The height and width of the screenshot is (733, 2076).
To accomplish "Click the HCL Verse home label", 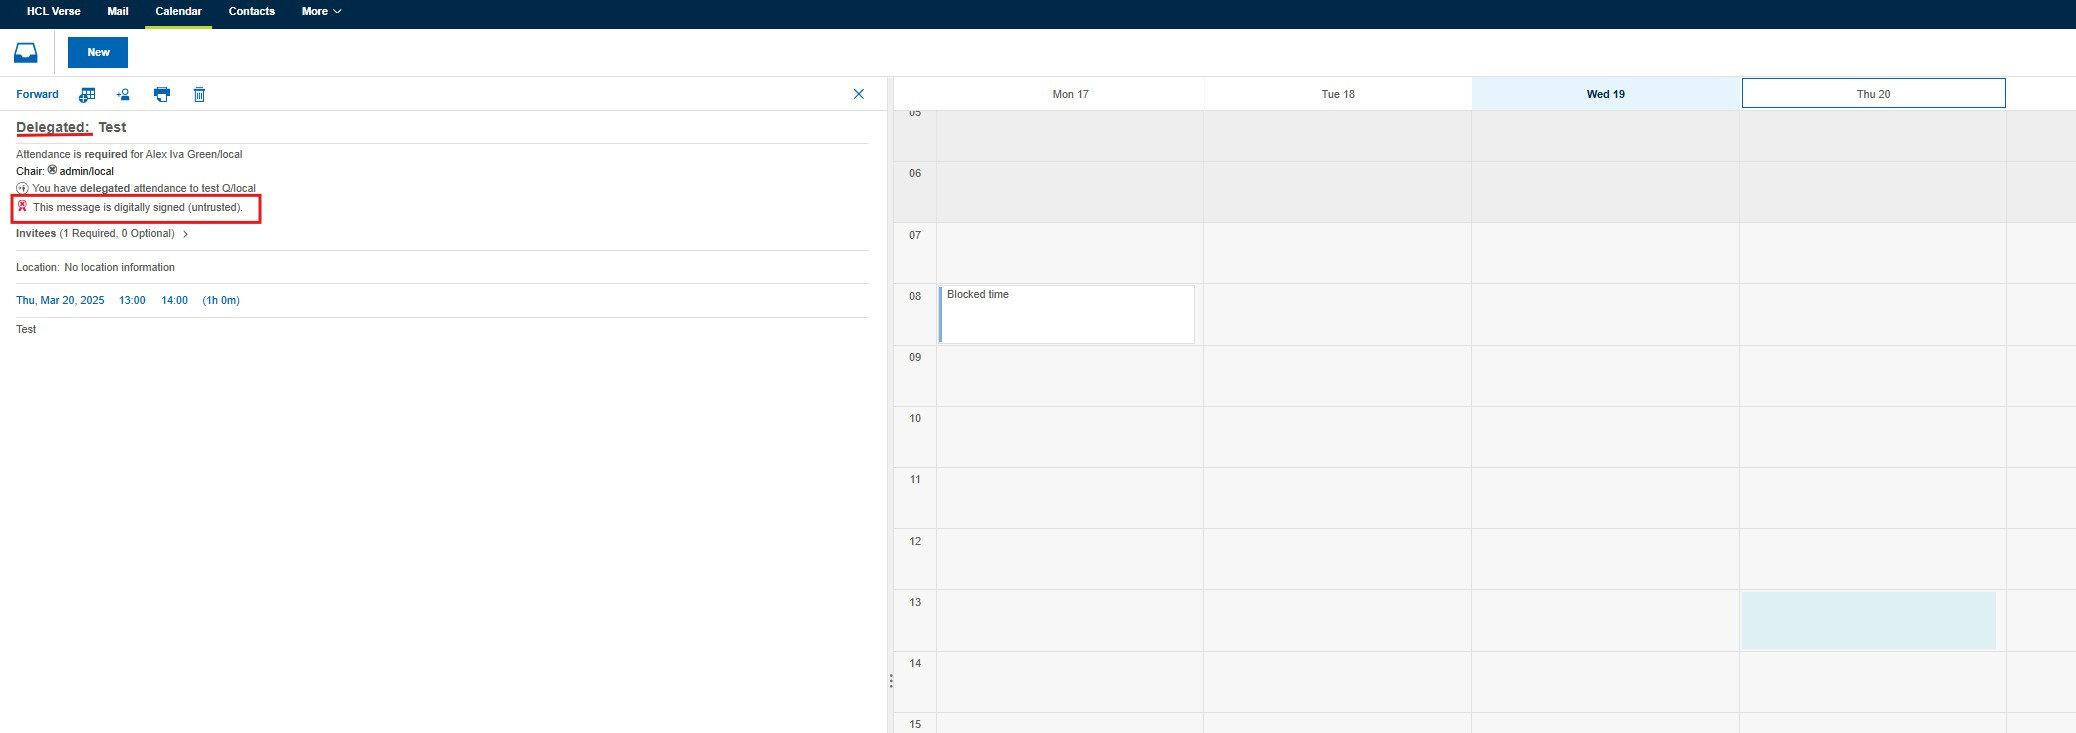I will pyautogui.click(x=54, y=12).
